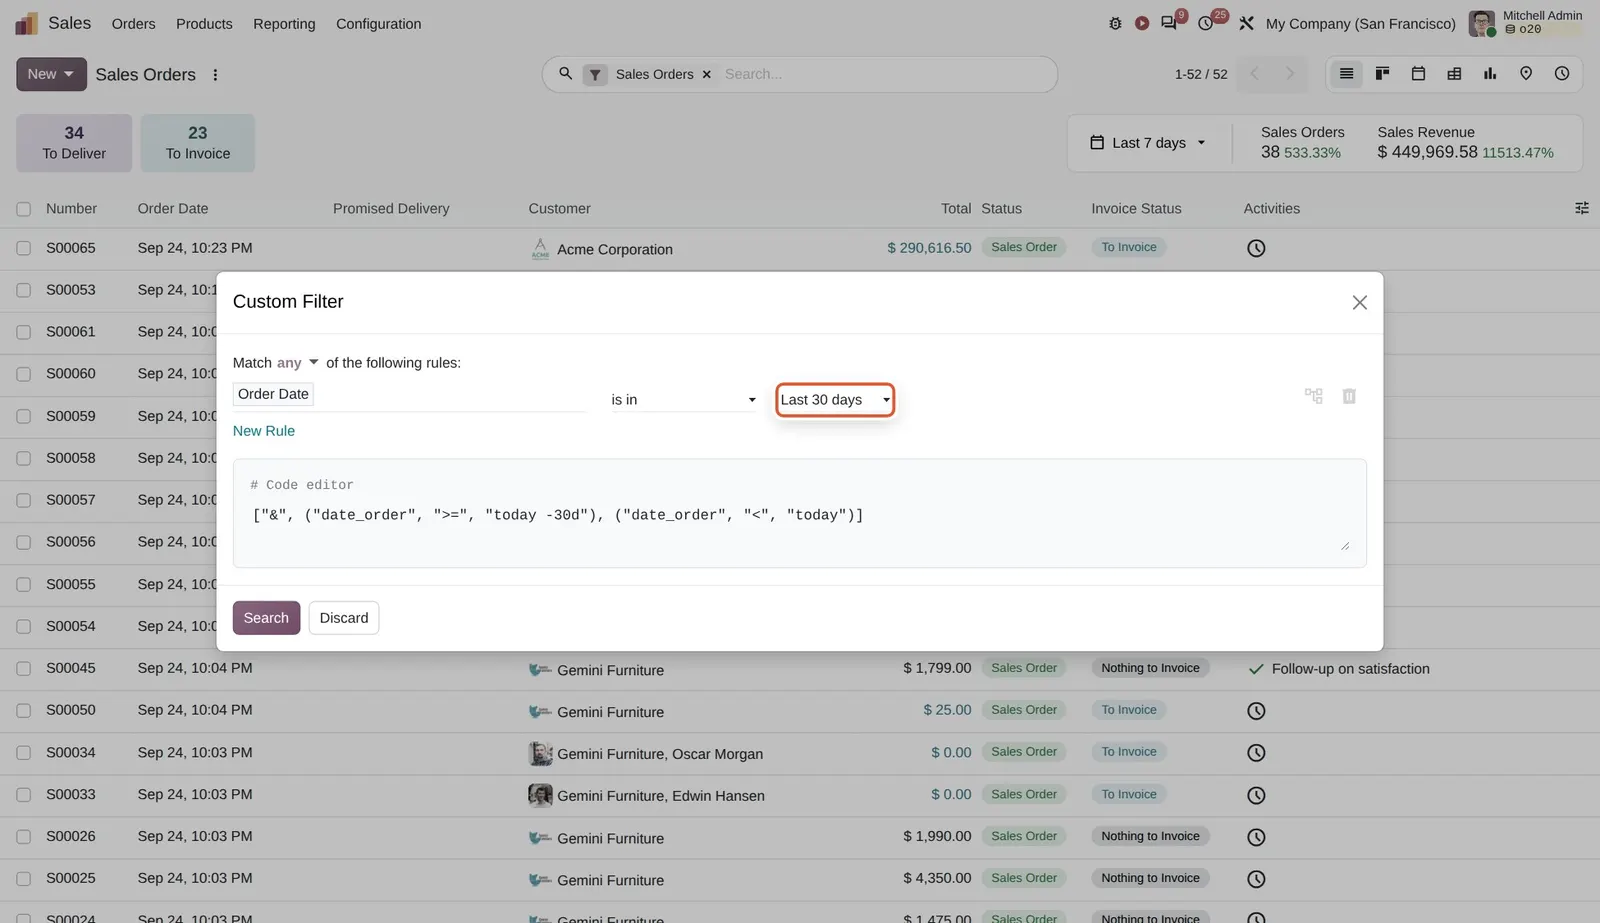Screen dimensions: 1600x923
Task: Open activity clock for S00065
Action: (1256, 248)
